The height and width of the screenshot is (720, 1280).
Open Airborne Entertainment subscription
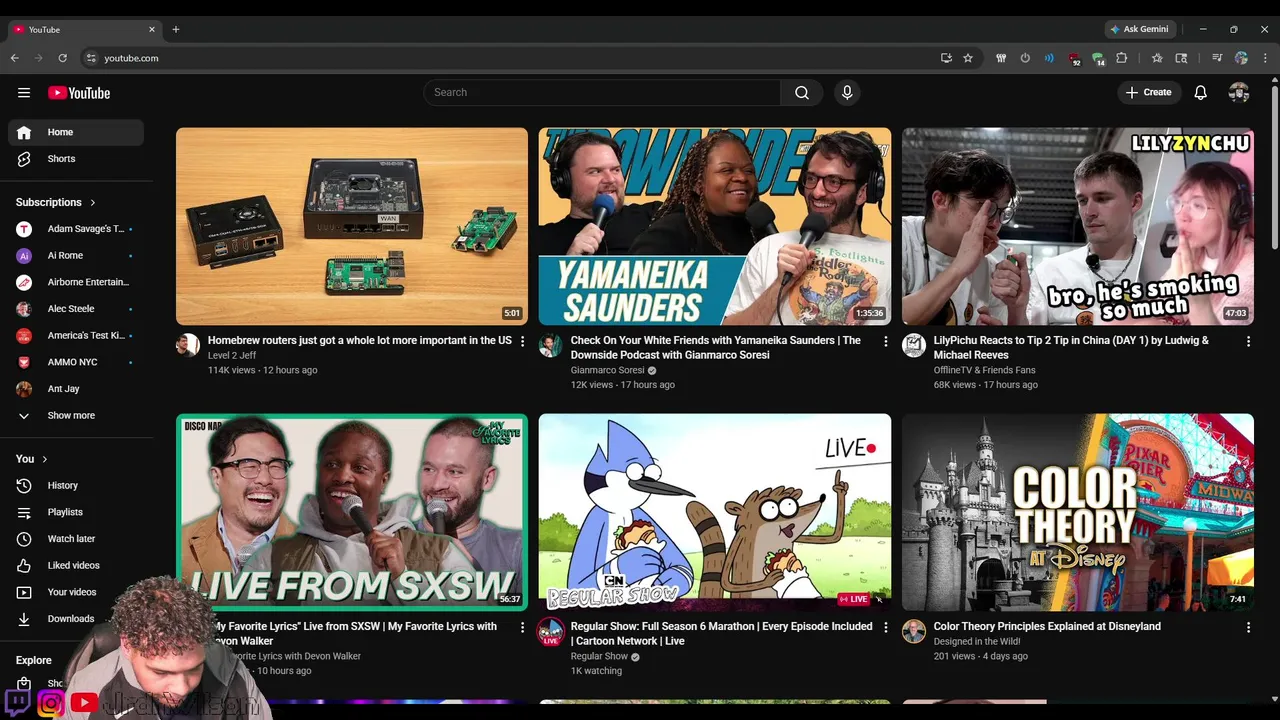point(76,282)
